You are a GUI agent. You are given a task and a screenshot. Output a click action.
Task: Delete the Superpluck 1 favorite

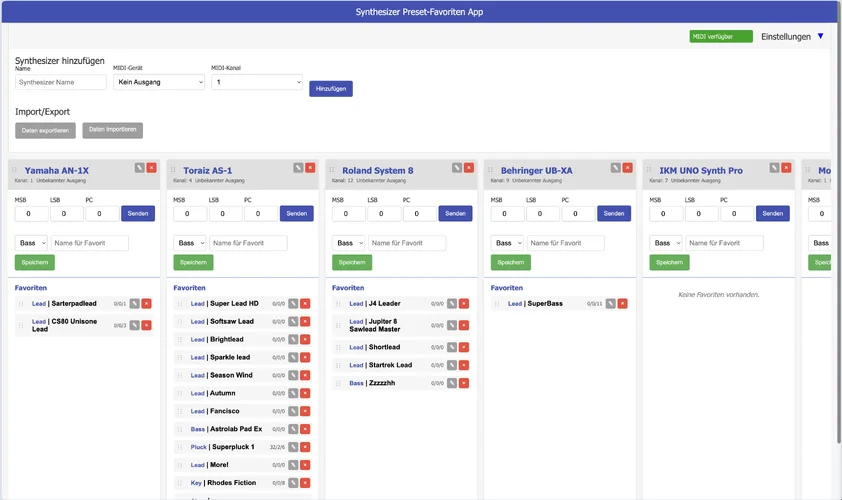pyautogui.click(x=305, y=447)
